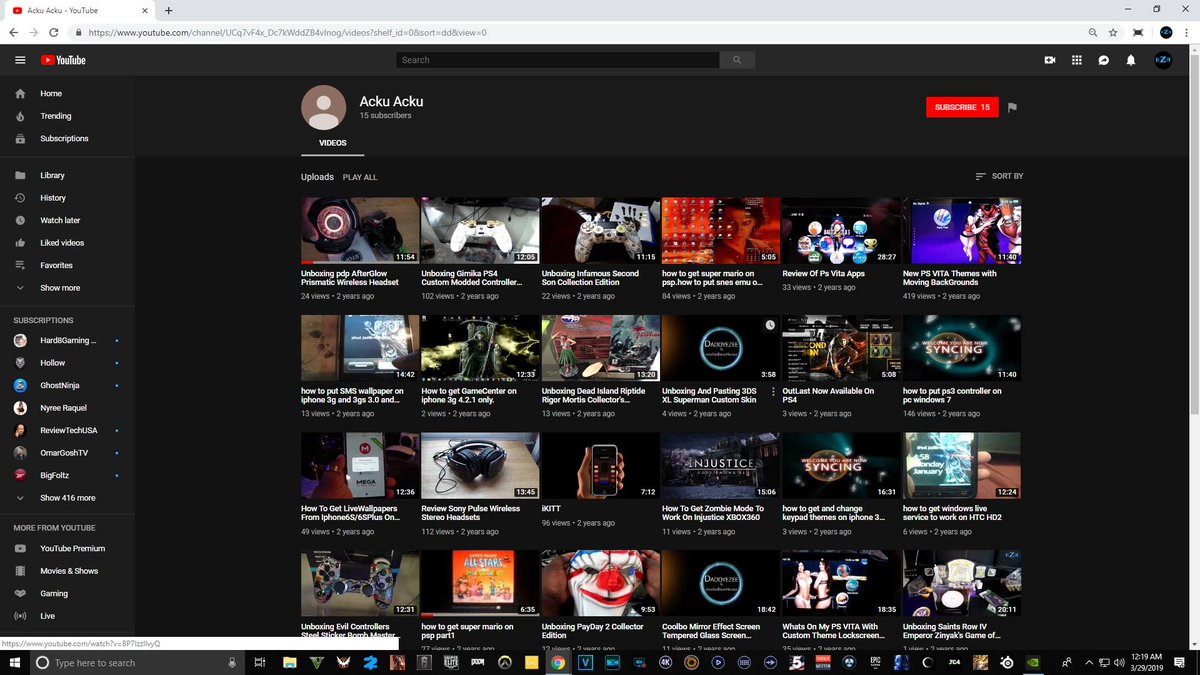Switch to the Acku Acku browser tab
The height and width of the screenshot is (675, 1200).
(80, 10)
